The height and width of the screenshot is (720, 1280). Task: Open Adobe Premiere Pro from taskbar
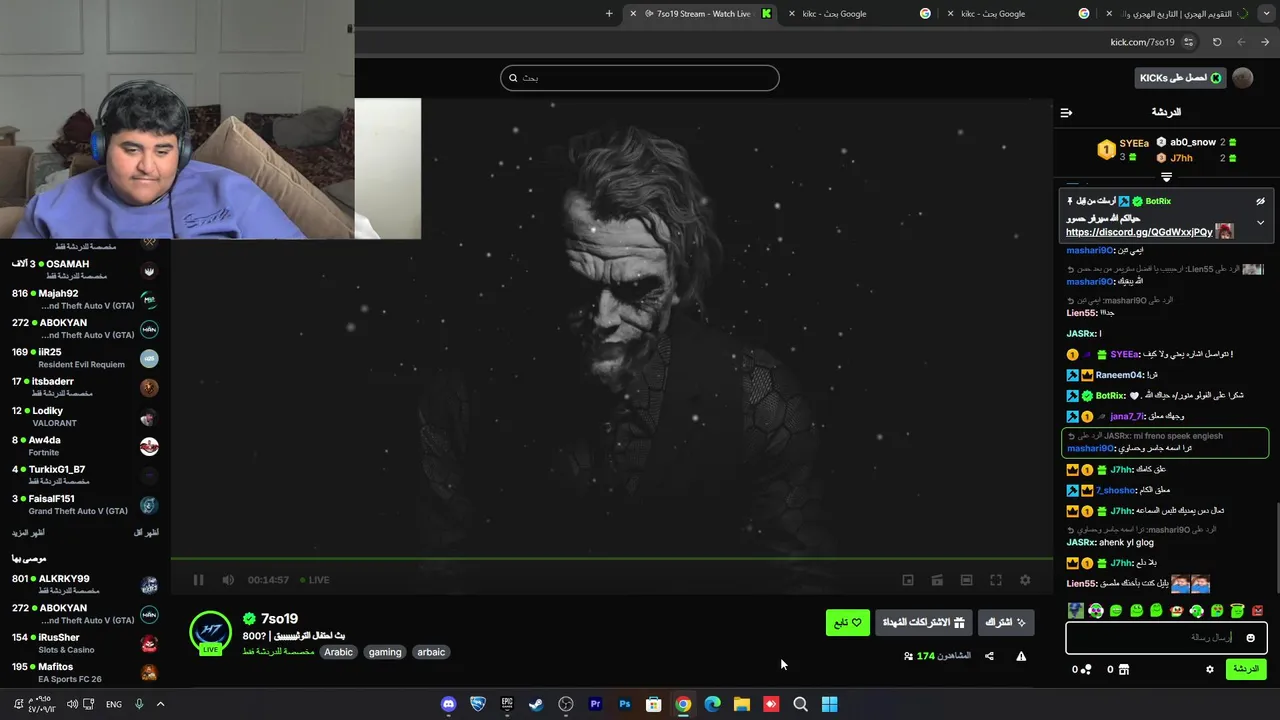595,704
